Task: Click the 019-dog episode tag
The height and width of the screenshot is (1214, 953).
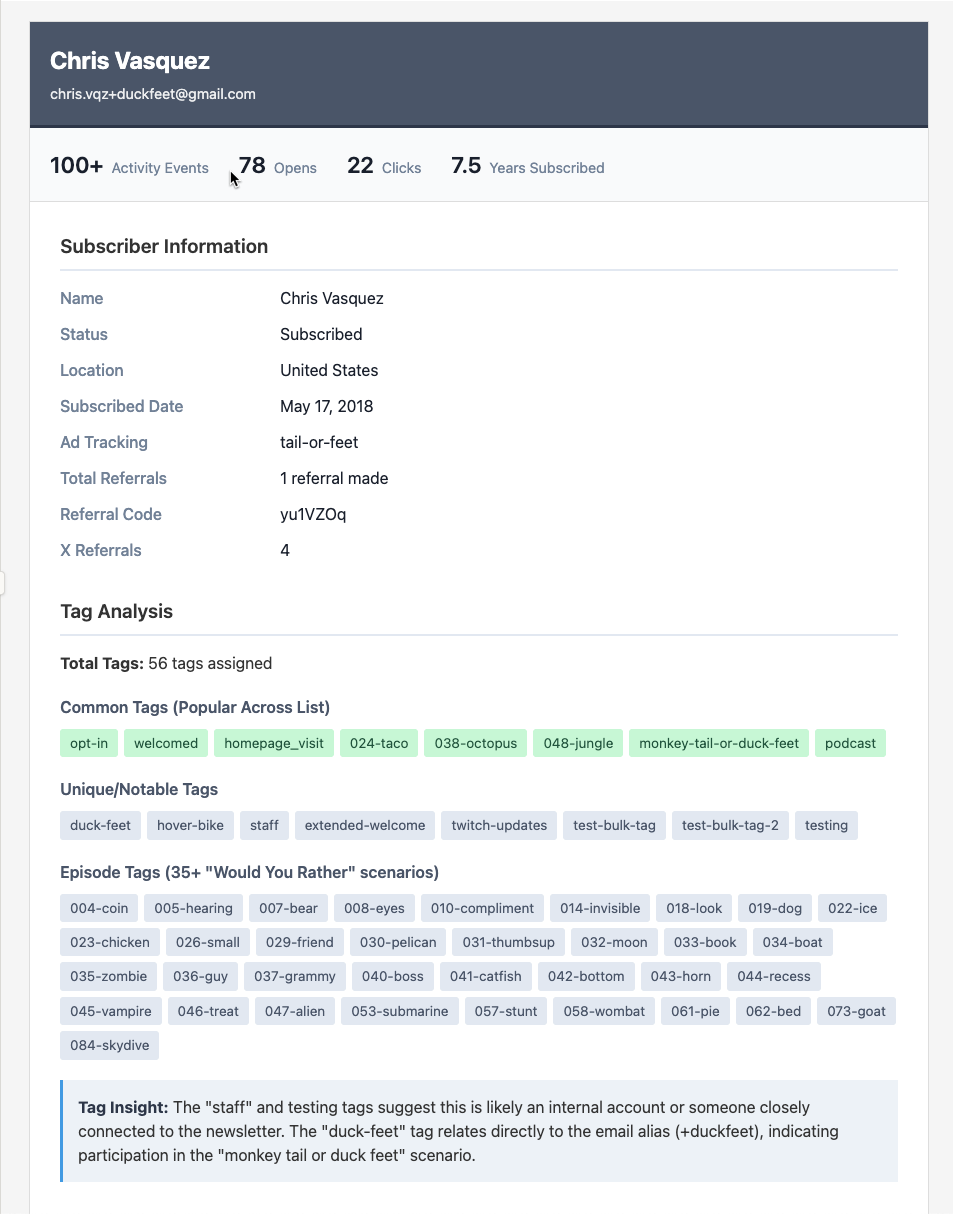Action: [775, 908]
